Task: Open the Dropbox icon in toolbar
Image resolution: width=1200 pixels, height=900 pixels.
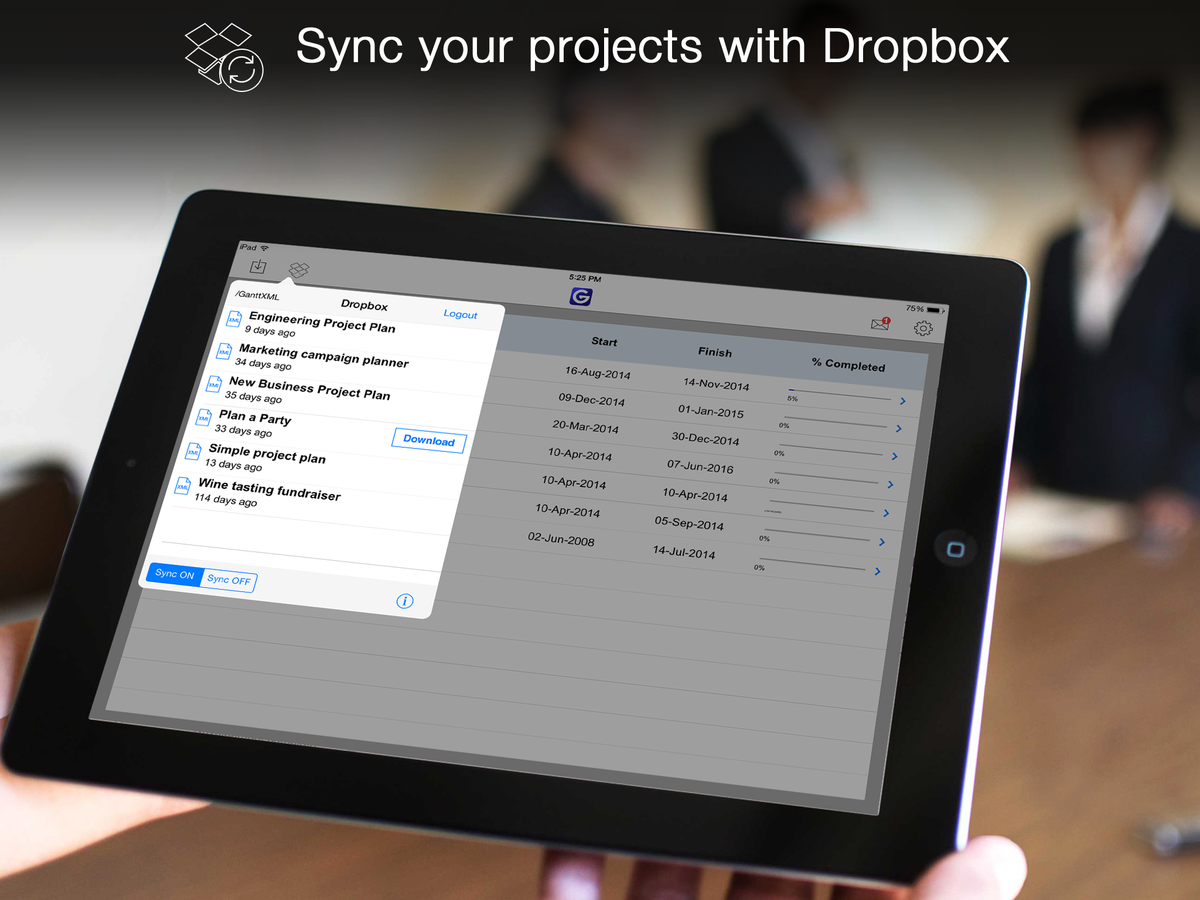Action: pos(299,270)
